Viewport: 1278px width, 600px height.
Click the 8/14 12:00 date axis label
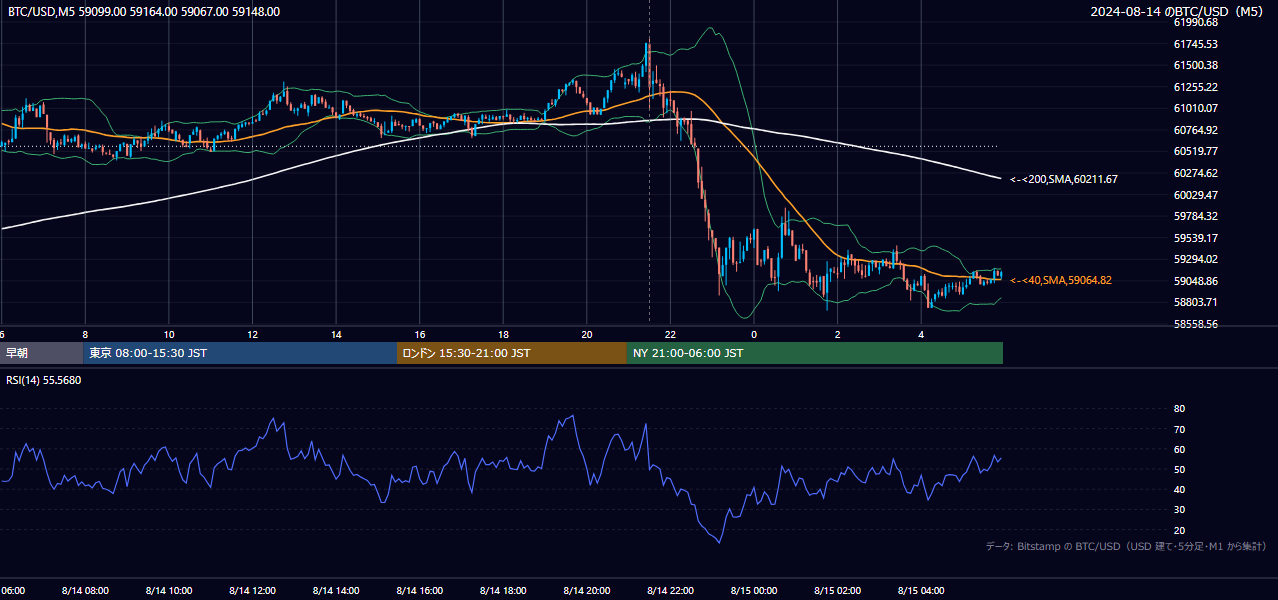252,591
